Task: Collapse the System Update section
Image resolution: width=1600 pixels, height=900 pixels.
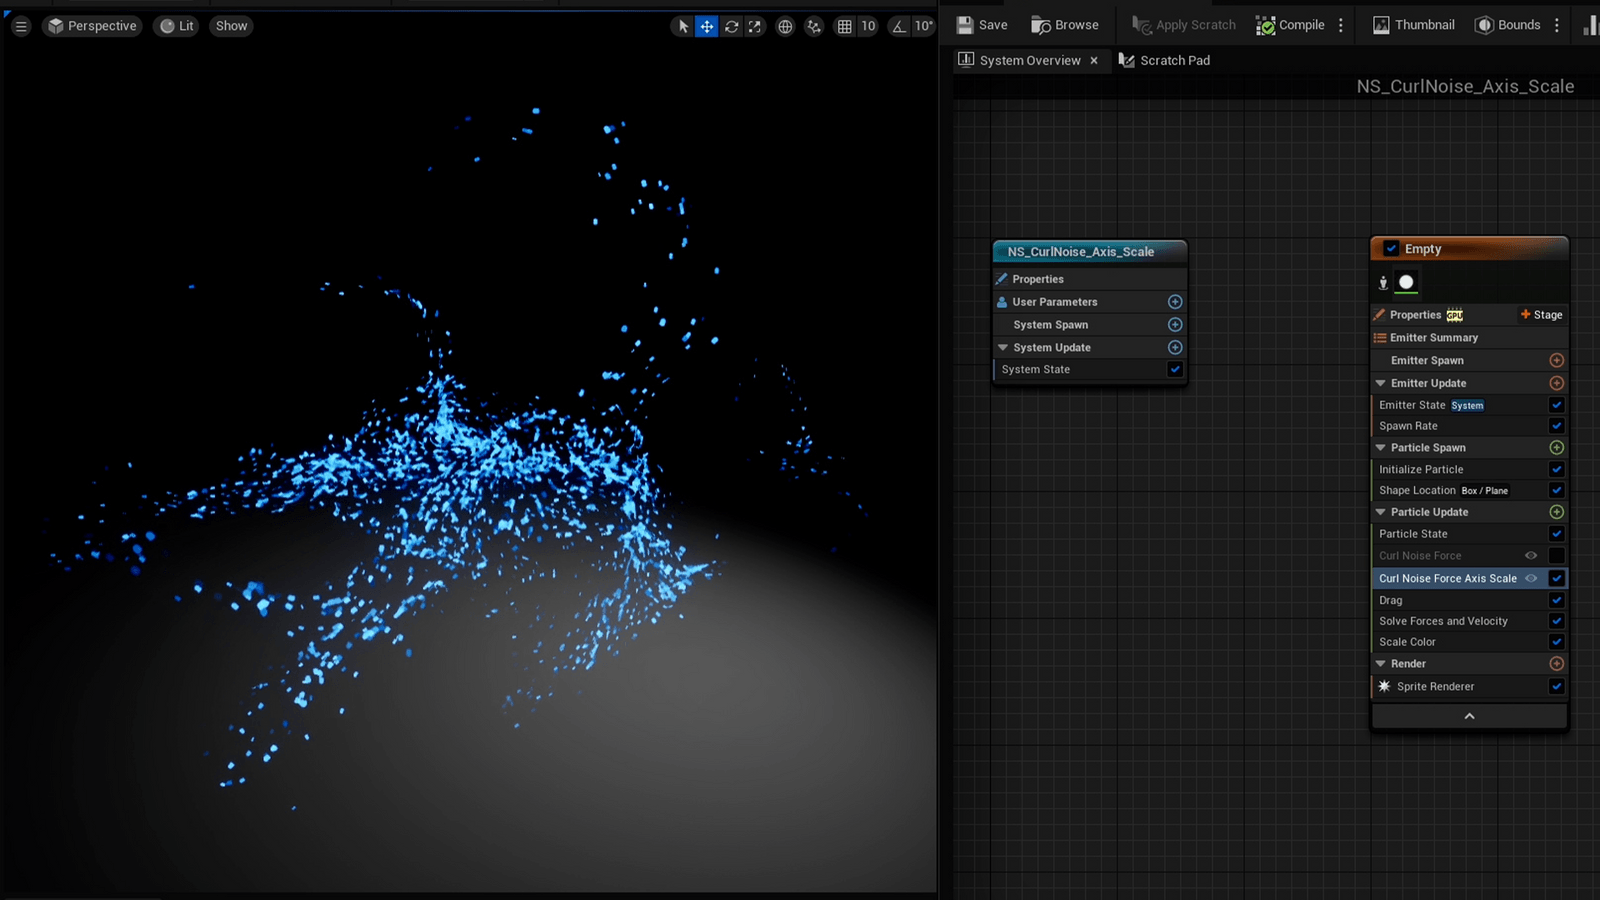Action: [x=1003, y=347]
